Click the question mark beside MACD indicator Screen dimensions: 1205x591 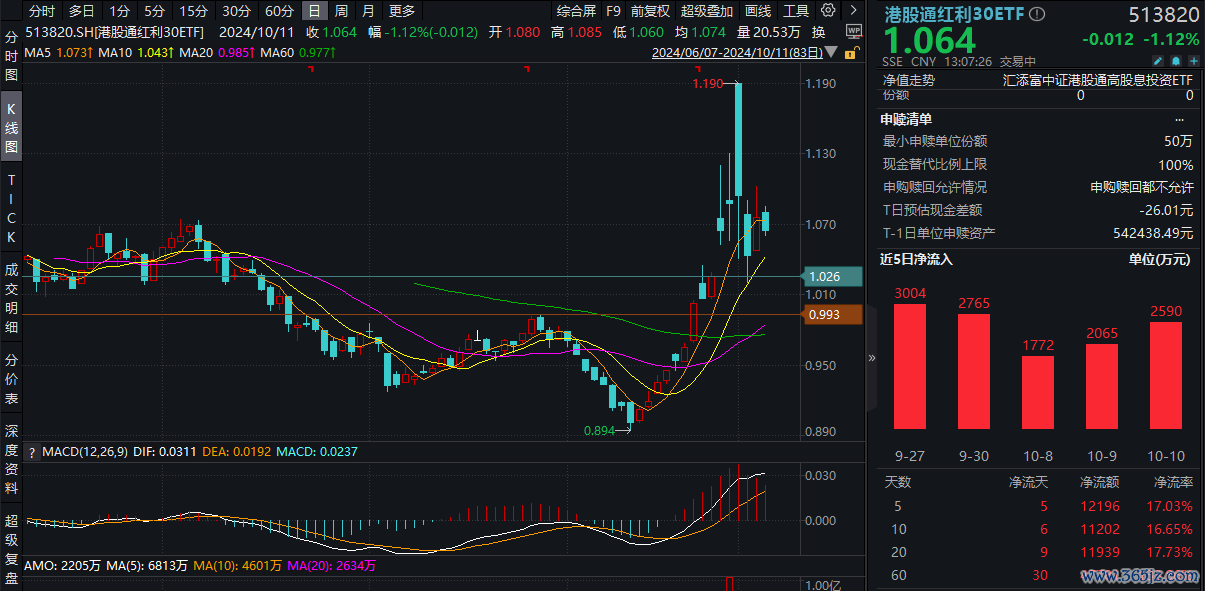point(31,452)
